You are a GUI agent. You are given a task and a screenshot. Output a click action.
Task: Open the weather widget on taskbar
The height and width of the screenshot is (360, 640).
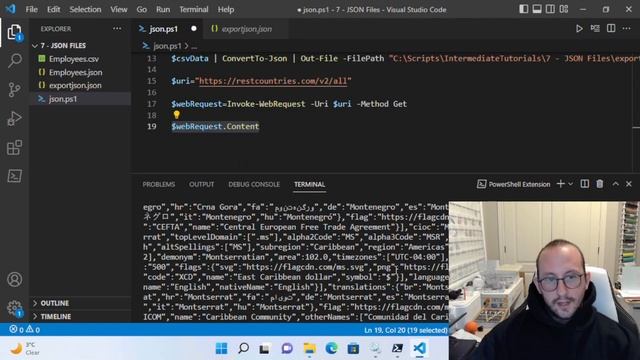pyautogui.click(x=25, y=349)
